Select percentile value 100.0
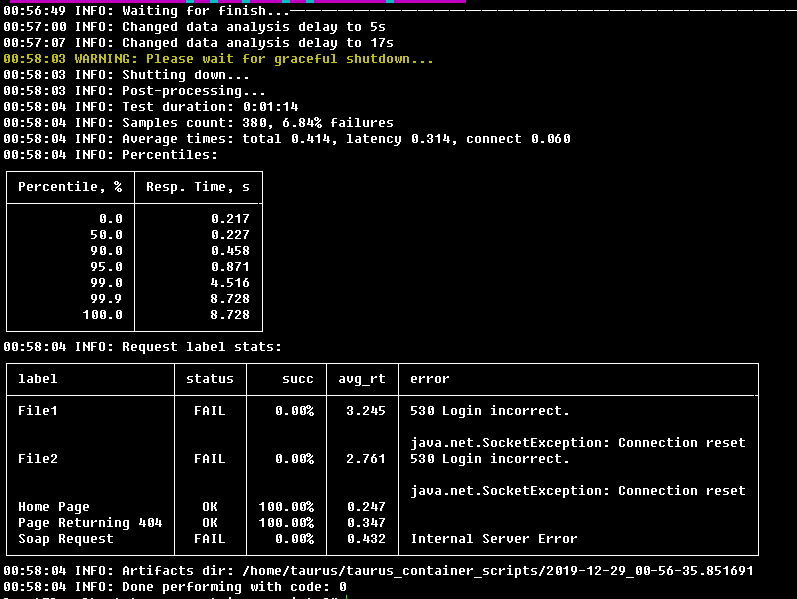The height and width of the screenshot is (599, 797). point(103,315)
